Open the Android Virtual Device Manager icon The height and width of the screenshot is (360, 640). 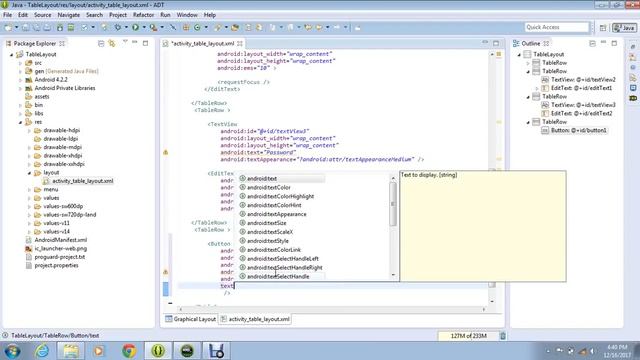click(71, 27)
